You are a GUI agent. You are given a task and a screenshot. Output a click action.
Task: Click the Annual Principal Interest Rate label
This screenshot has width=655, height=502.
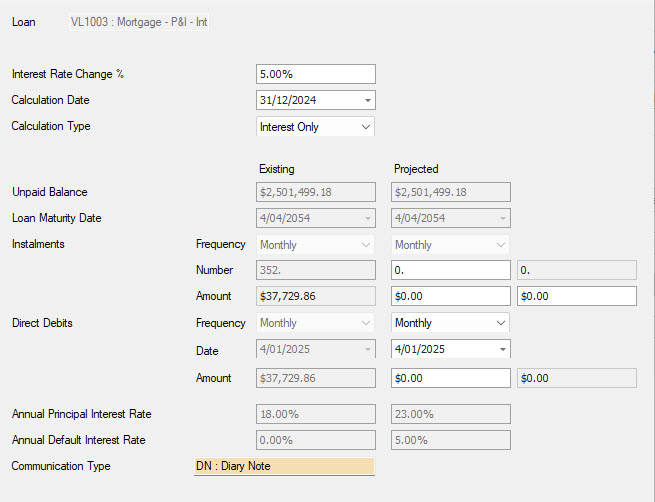click(81, 414)
